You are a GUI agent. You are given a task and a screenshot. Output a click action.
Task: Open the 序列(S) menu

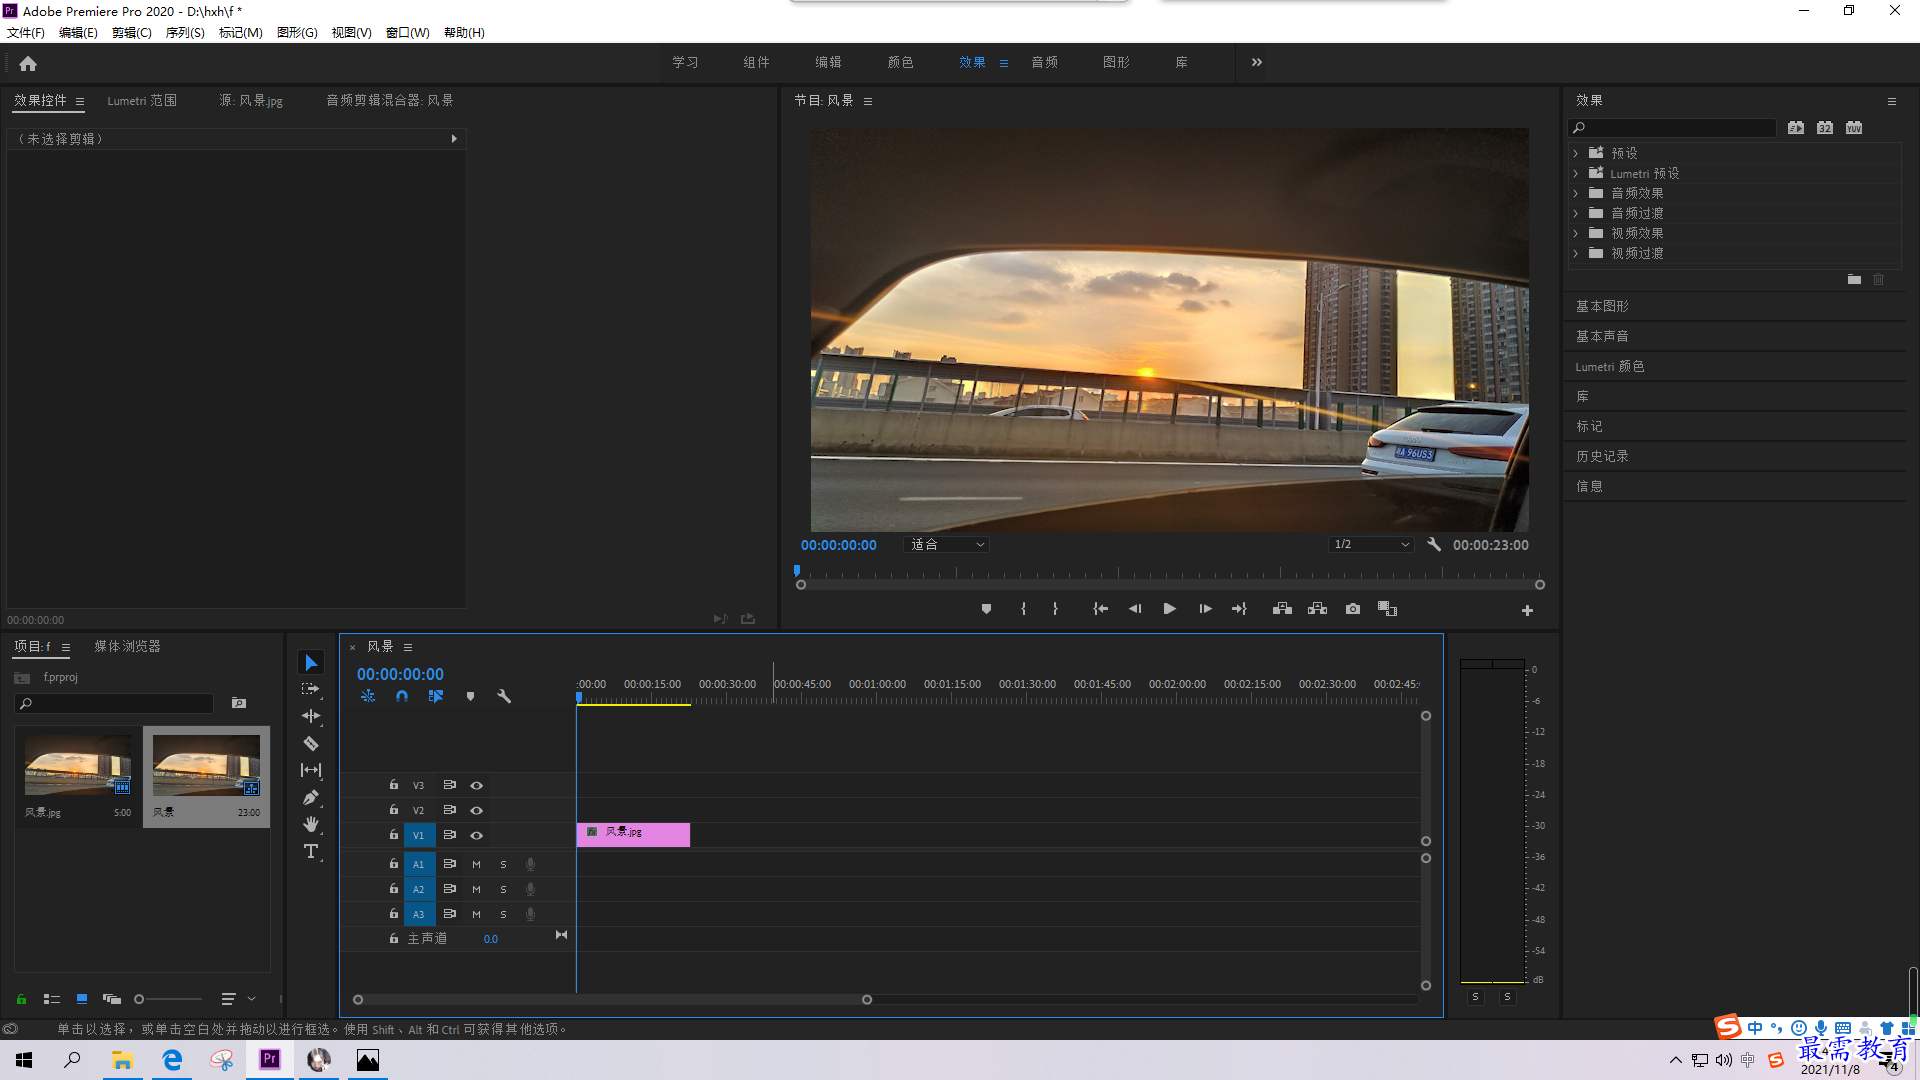185,33
